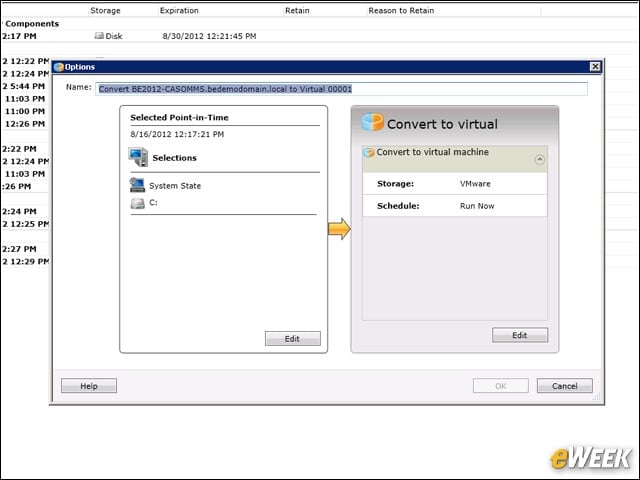Click the 8/16/2012 12:17:21 PM point-in-time text

click(177, 134)
